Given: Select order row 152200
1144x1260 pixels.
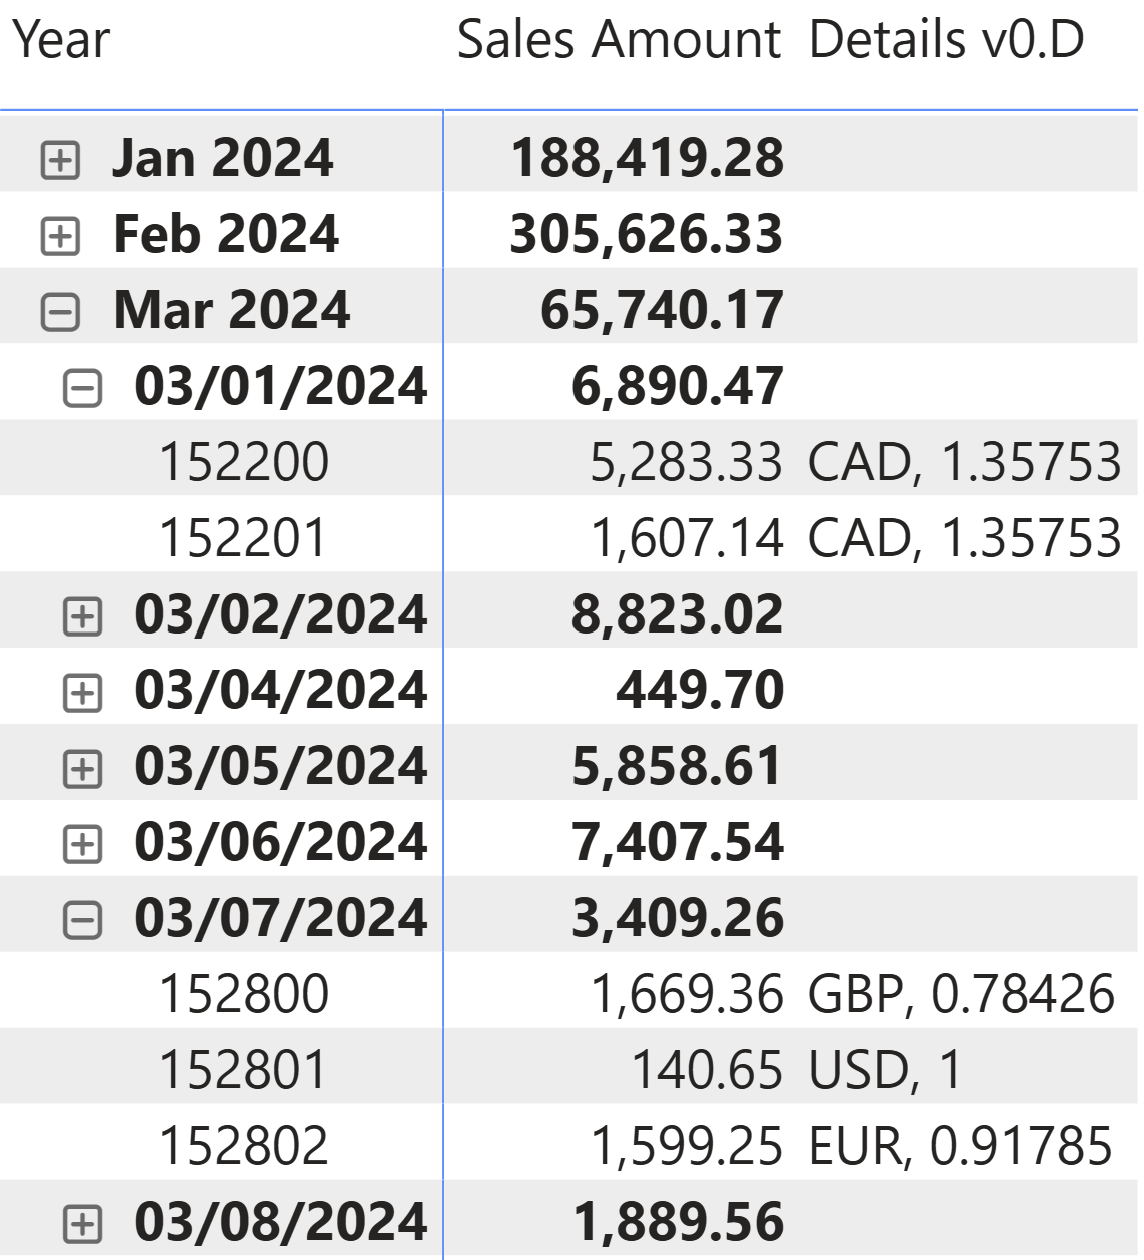Looking at the screenshot, I should click(x=244, y=463).
